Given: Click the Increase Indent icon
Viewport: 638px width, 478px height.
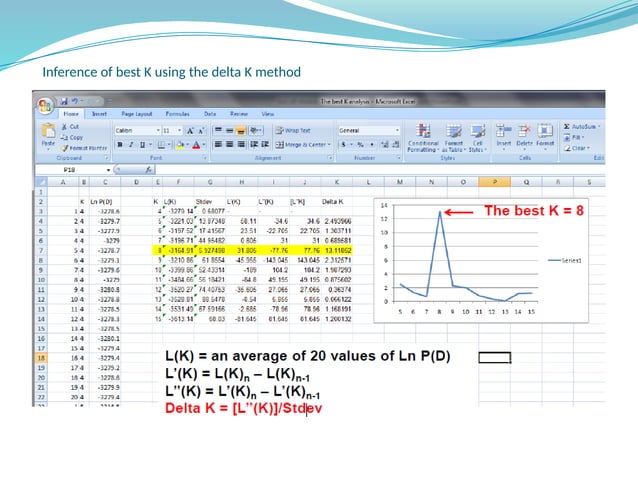Looking at the screenshot, I should coord(265,144).
